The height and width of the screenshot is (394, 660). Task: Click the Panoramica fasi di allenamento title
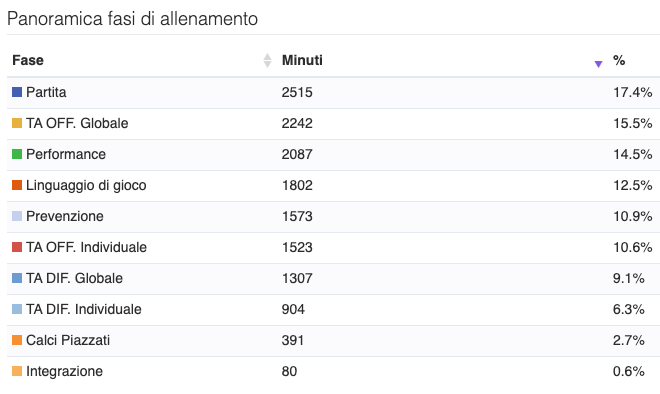(132, 19)
